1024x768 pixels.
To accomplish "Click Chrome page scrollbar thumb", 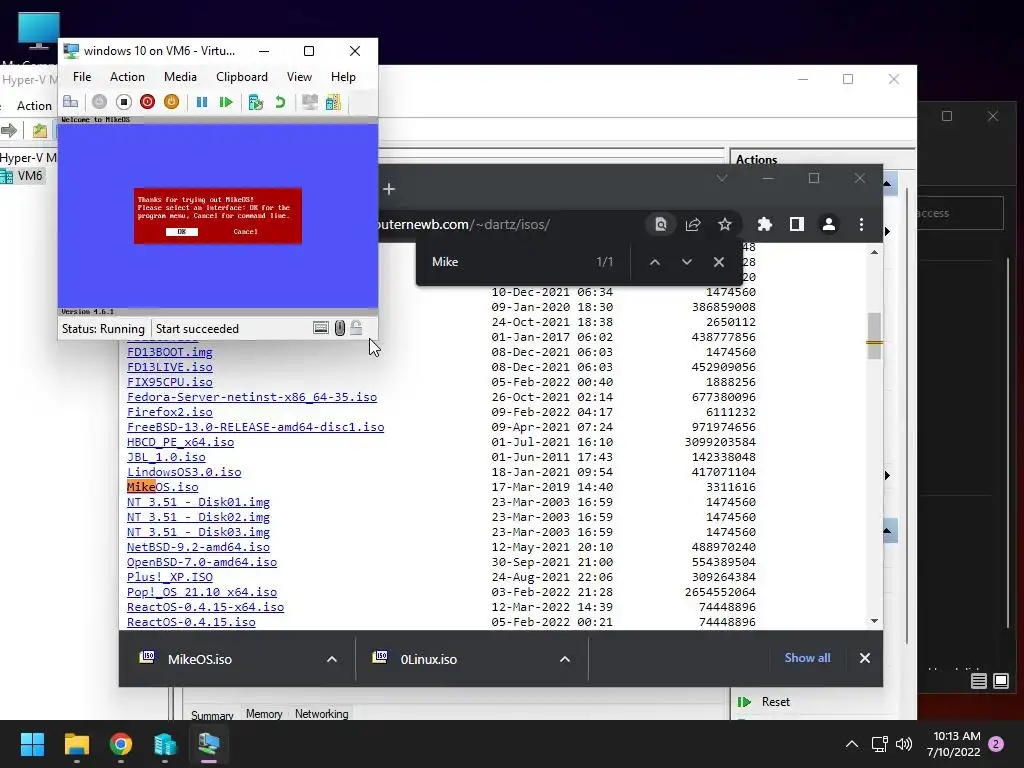I will coord(874,336).
